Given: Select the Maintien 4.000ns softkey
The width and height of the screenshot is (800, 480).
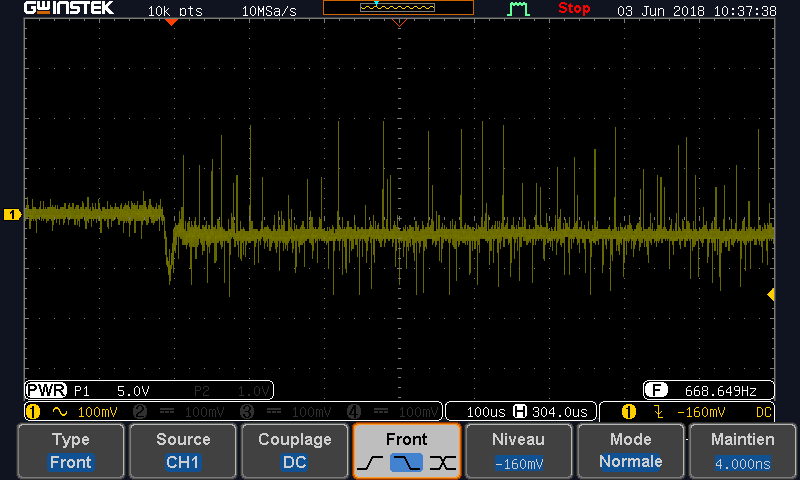Looking at the screenshot, I should coord(742,451).
